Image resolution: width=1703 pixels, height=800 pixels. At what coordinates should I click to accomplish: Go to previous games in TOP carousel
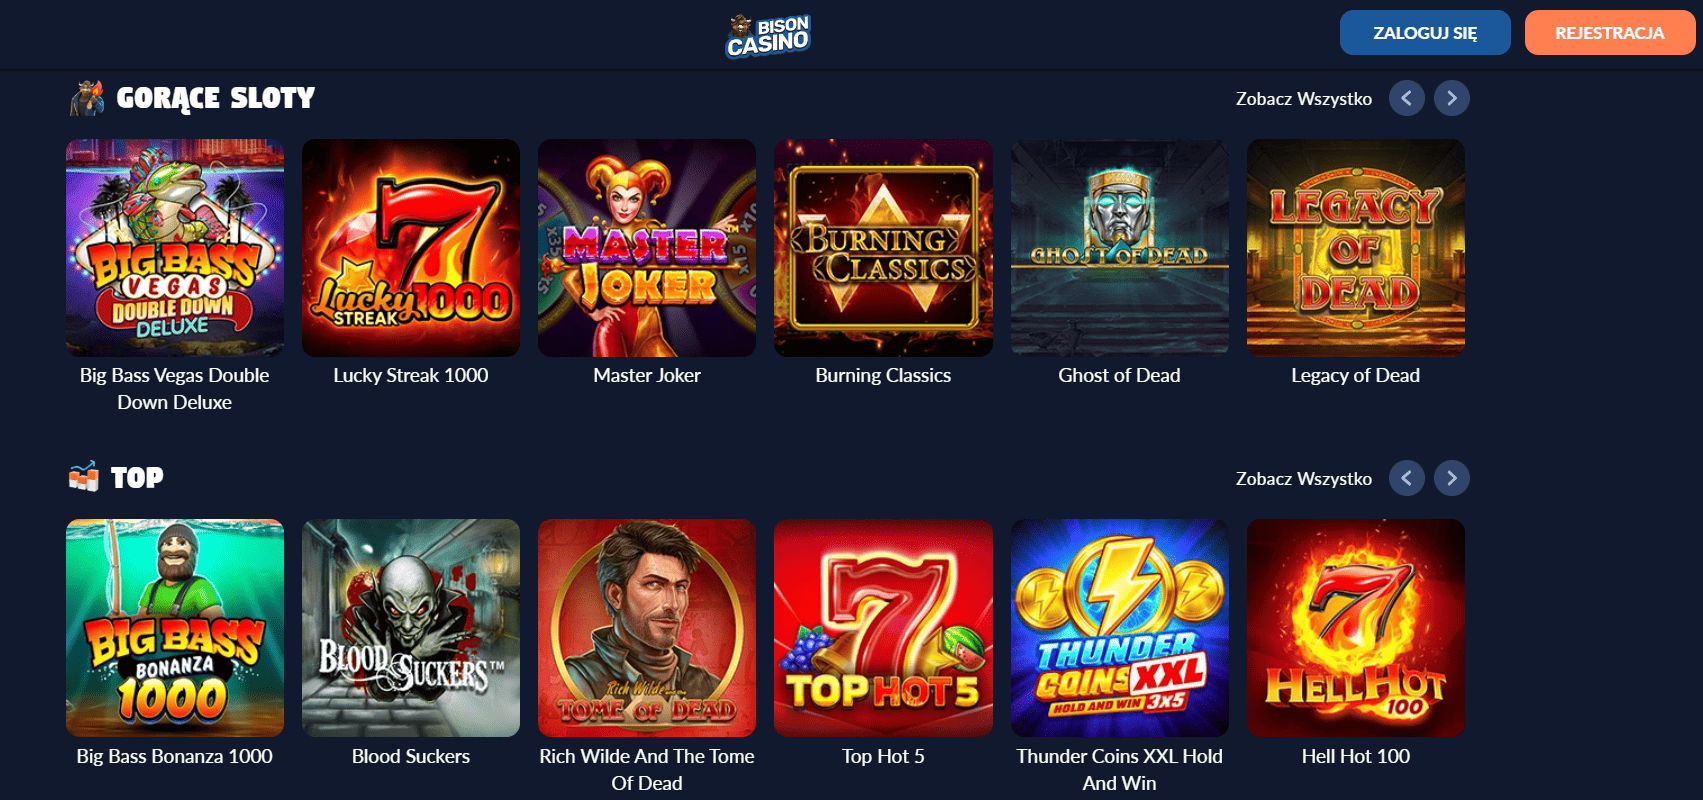click(1407, 478)
